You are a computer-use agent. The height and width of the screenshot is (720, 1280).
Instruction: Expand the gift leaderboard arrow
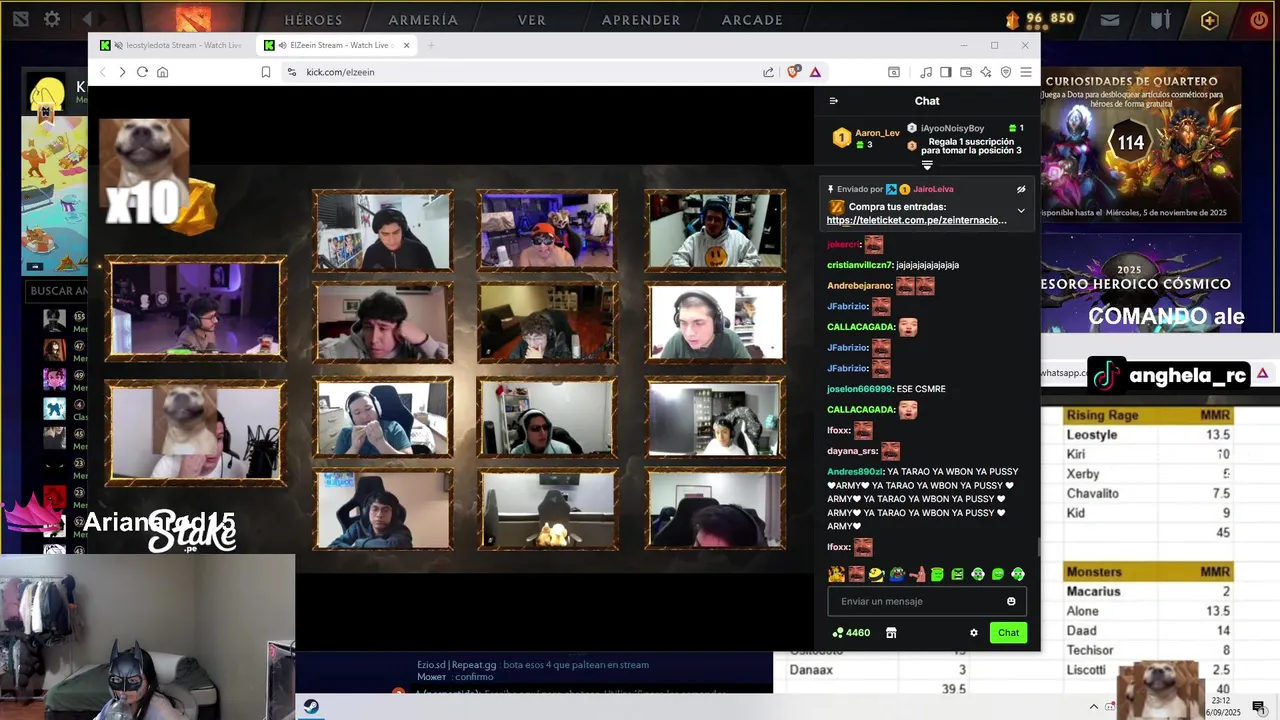pyautogui.click(x=927, y=165)
